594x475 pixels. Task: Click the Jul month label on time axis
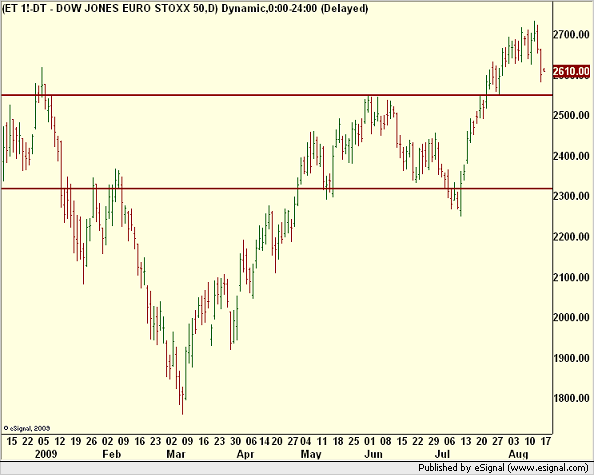click(442, 454)
